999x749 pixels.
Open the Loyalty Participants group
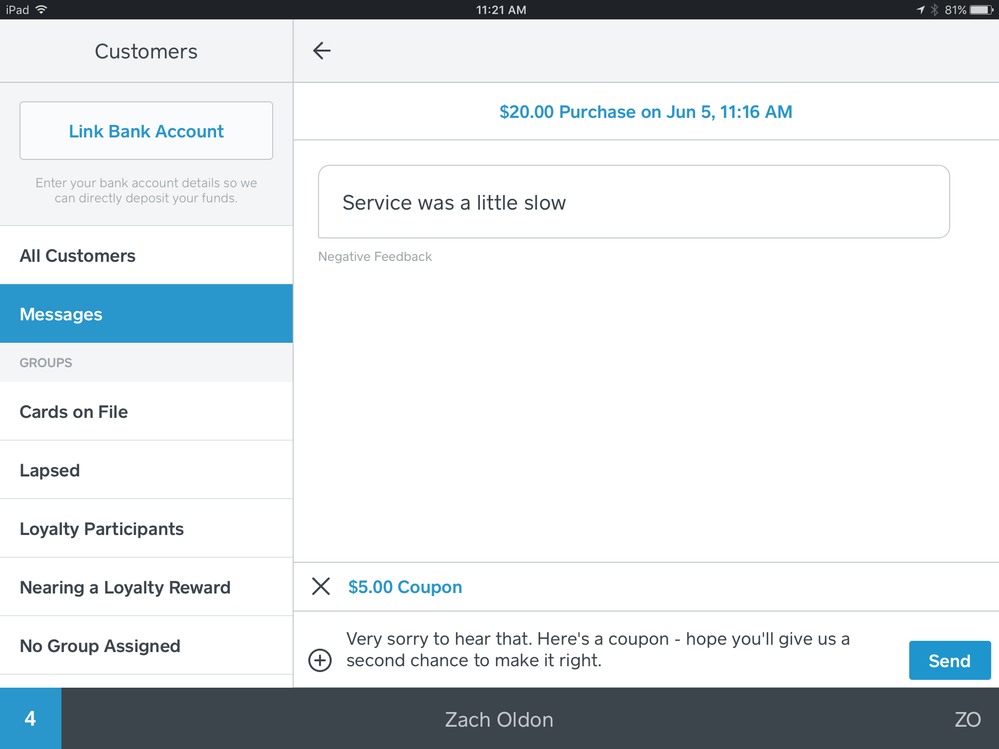146,529
